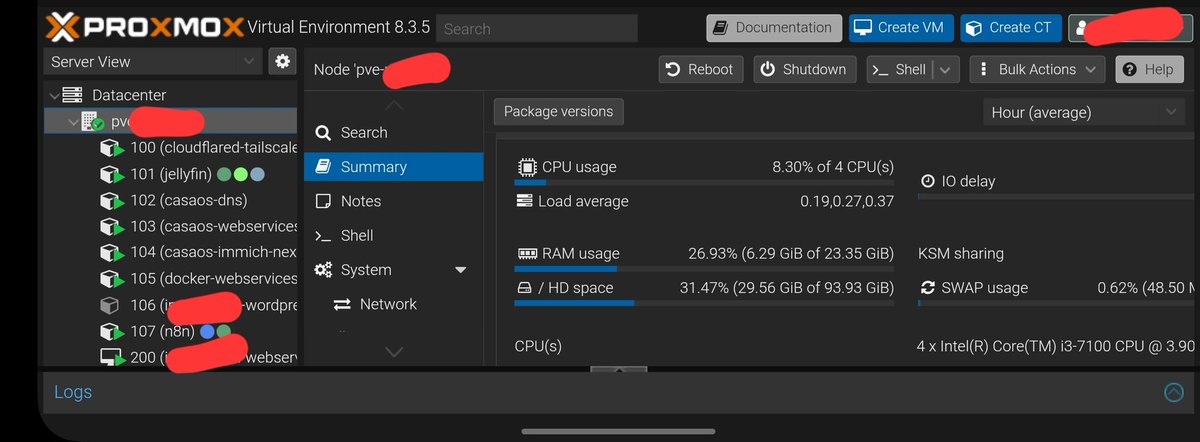1200x442 pixels.
Task: Collapse the pve node expander
Action: click(72, 122)
